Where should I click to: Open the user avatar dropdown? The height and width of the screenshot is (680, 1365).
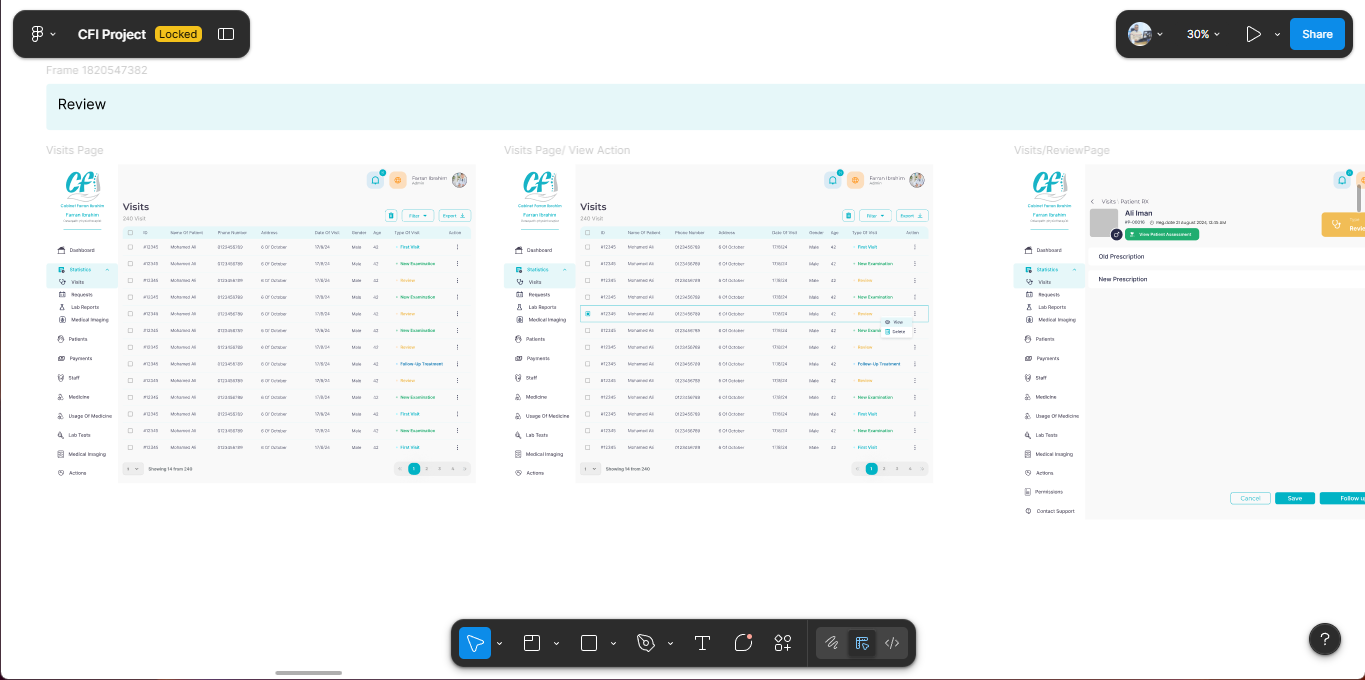click(x=1146, y=34)
